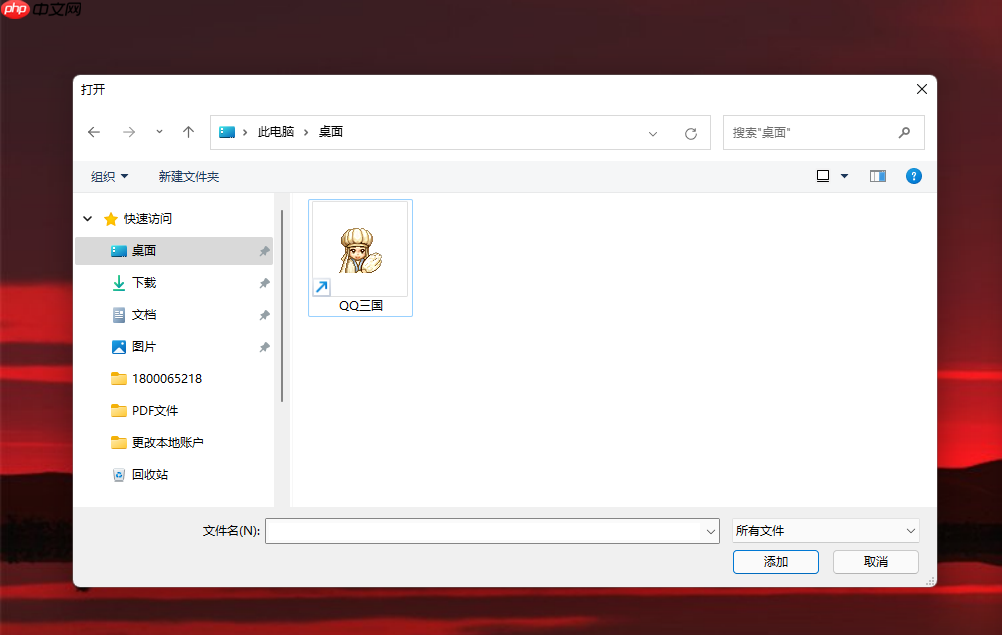The height and width of the screenshot is (635, 1002).
Task: Unpin 文档 using its pin icon
Action: point(263,314)
